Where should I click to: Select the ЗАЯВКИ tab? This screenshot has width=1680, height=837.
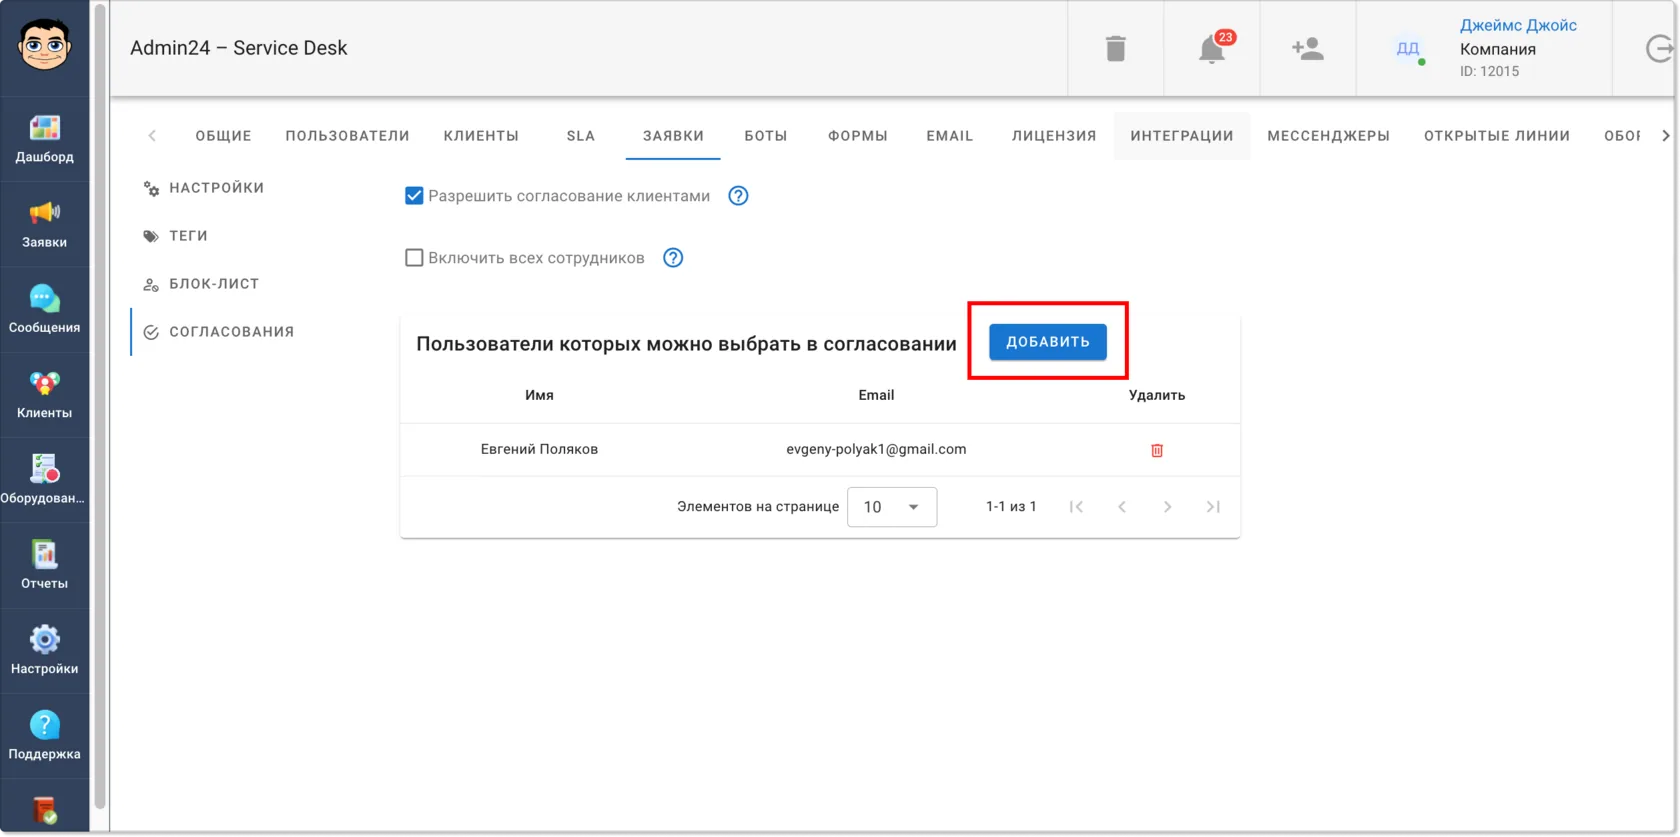click(673, 136)
